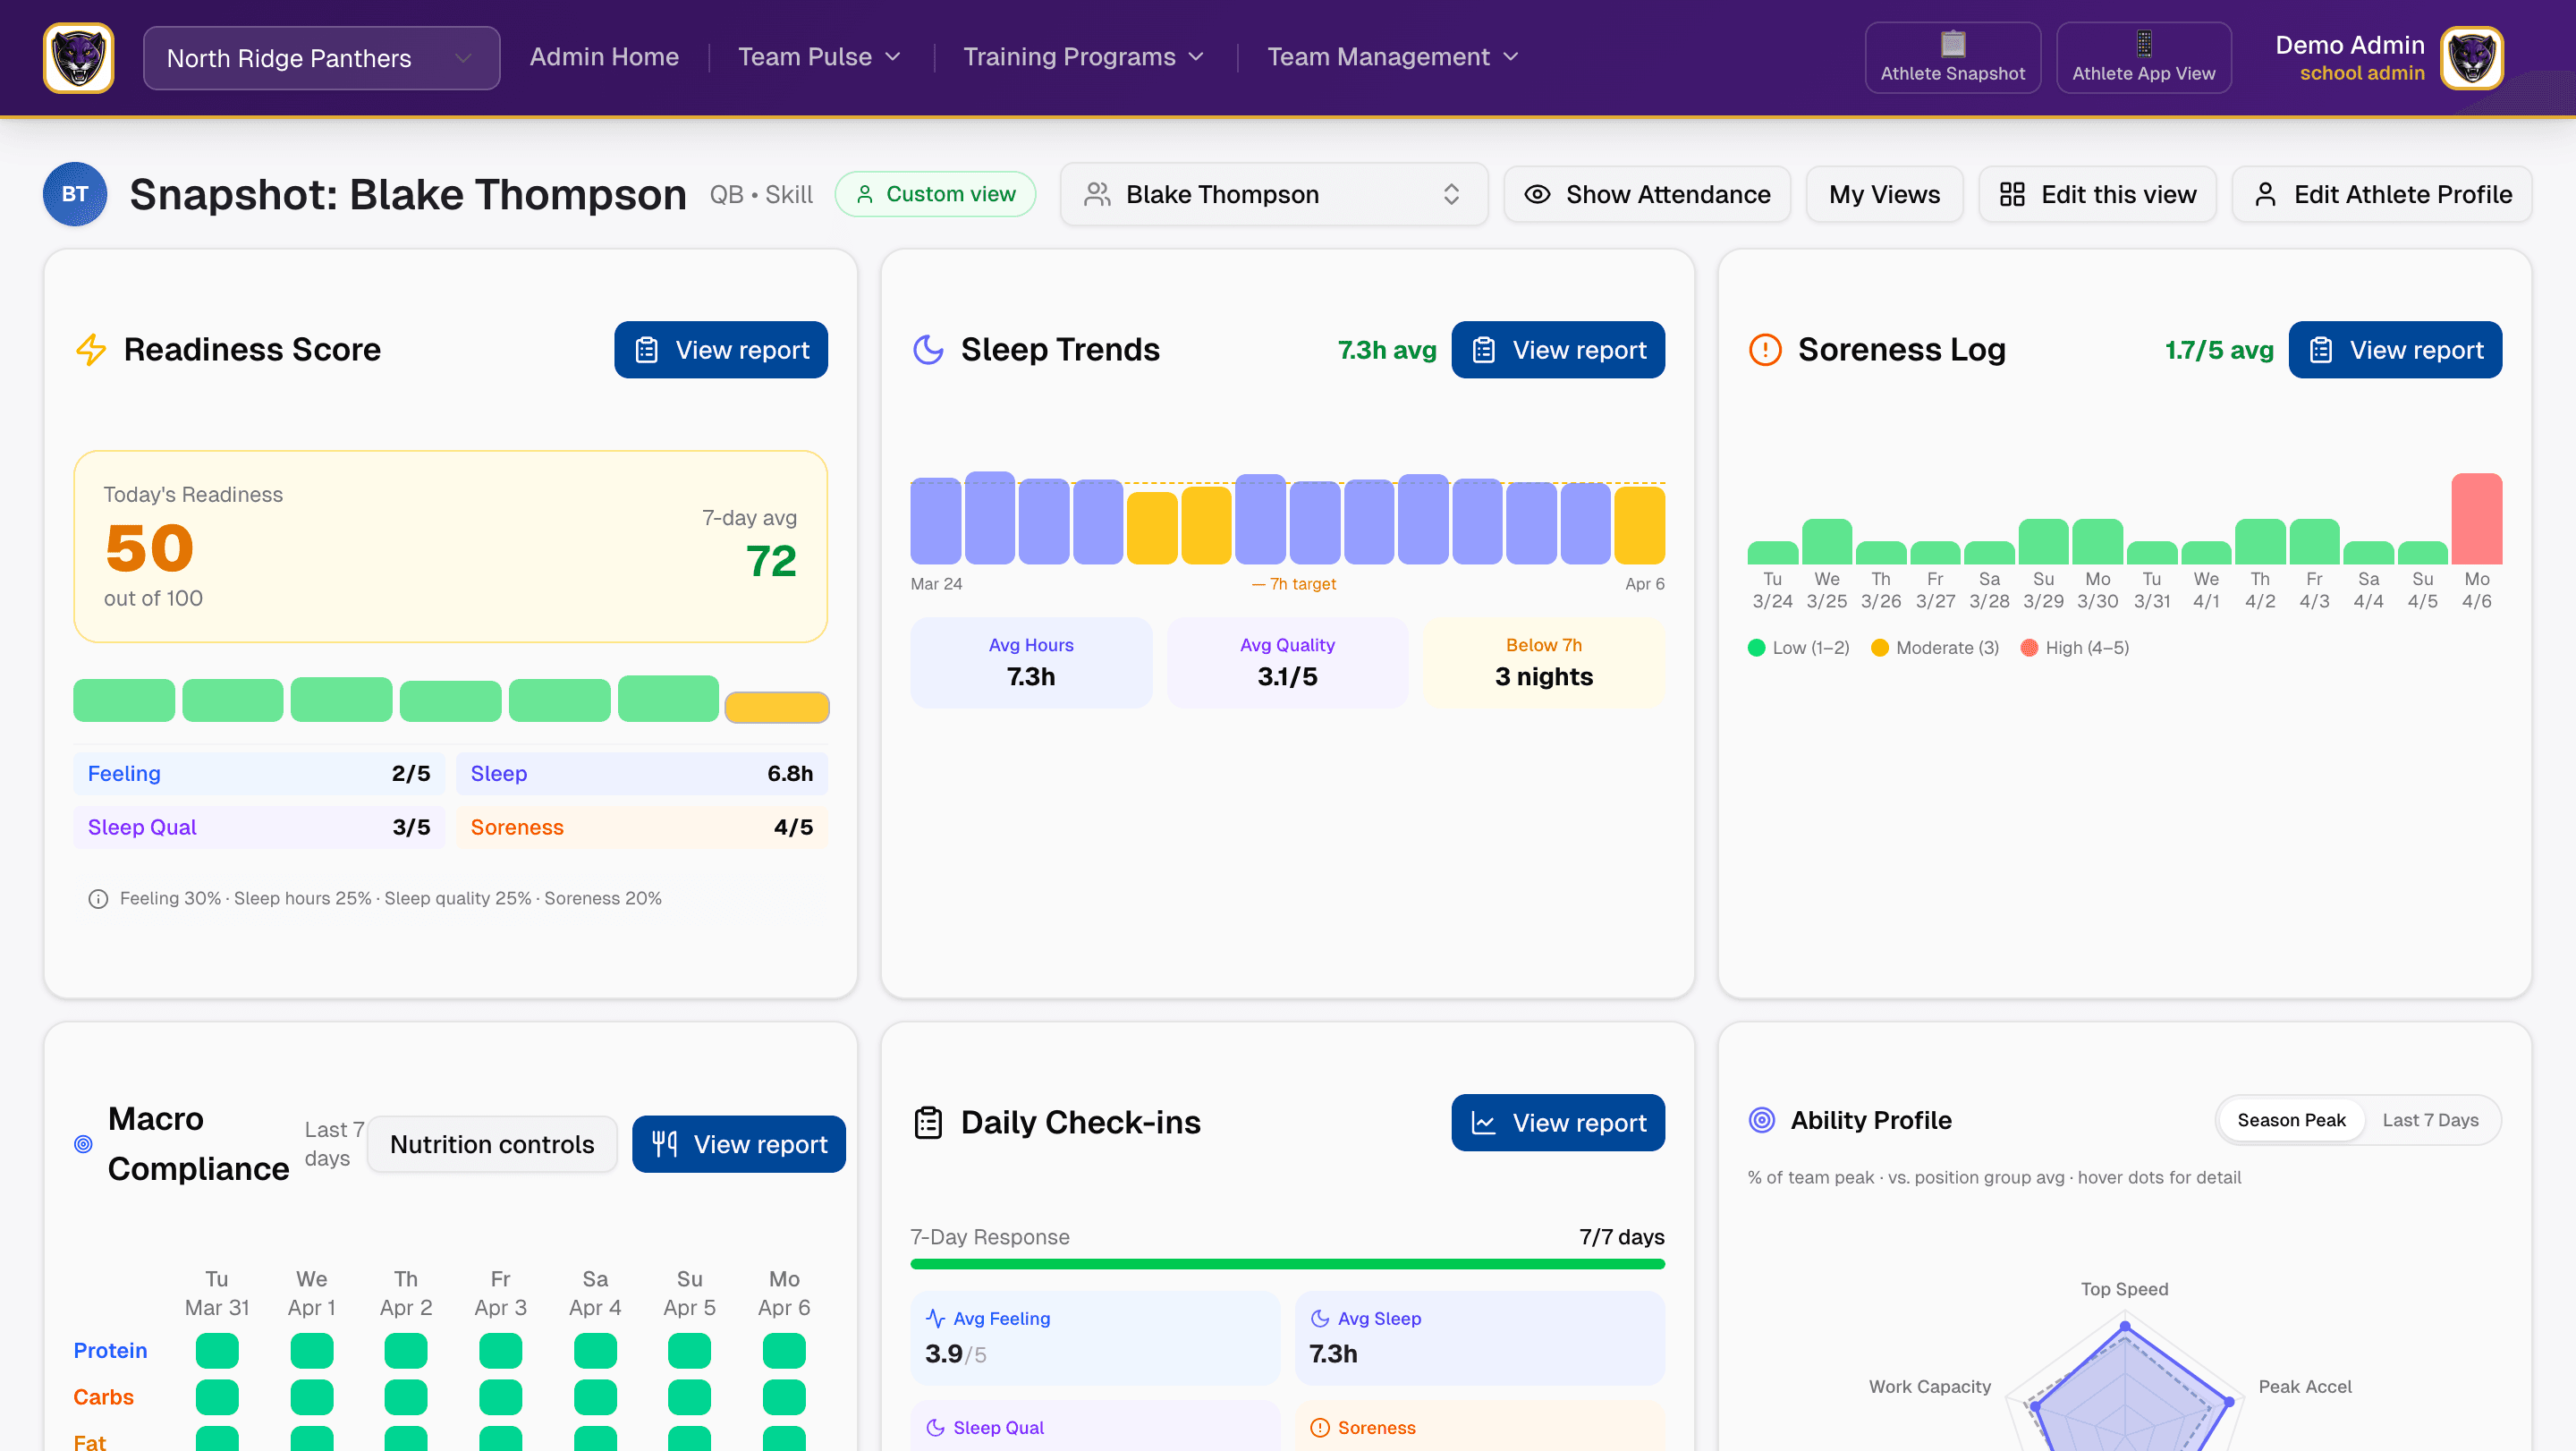Click the Sleep Trends moon icon
The height and width of the screenshot is (1451, 2576).
point(928,350)
